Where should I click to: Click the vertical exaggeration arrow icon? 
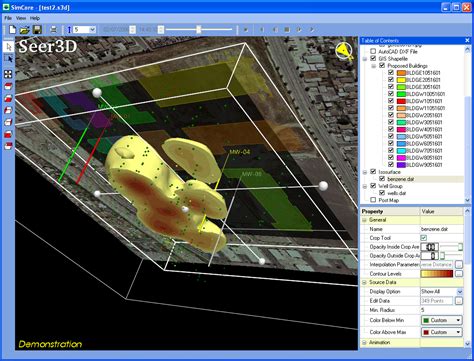(x=69, y=30)
